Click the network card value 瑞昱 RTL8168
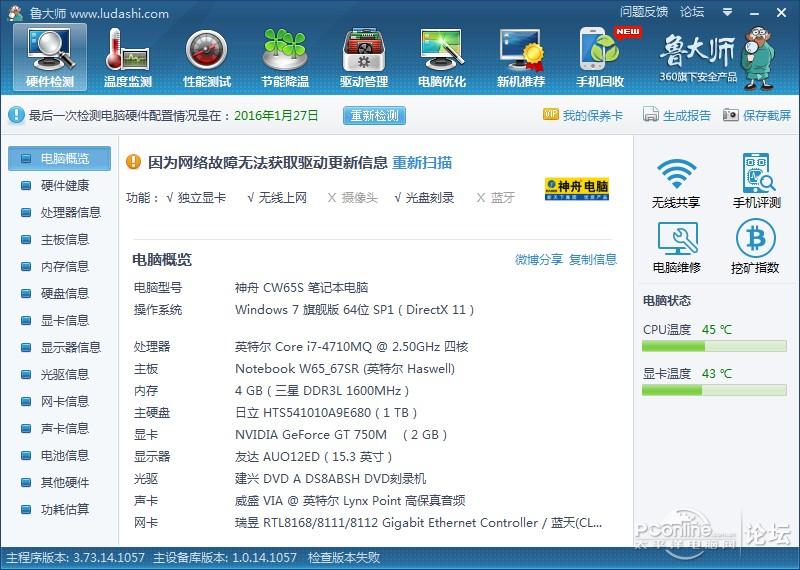The height and width of the screenshot is (570, 800). click(x=418, y=523)
